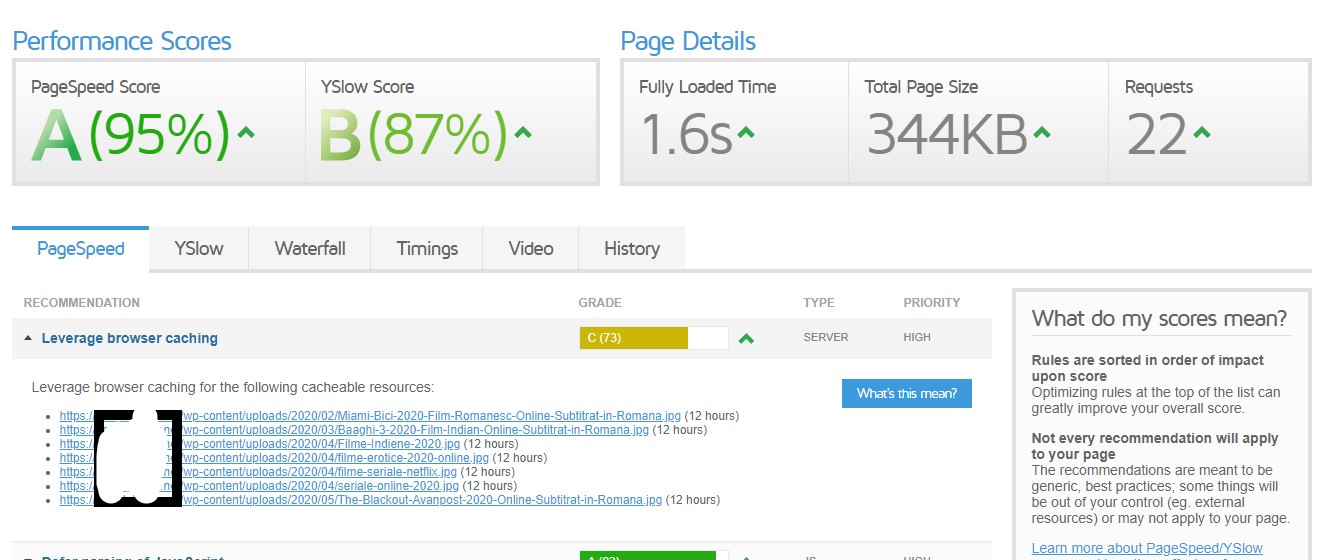Click the What's this mean? button

coord(907,393)
